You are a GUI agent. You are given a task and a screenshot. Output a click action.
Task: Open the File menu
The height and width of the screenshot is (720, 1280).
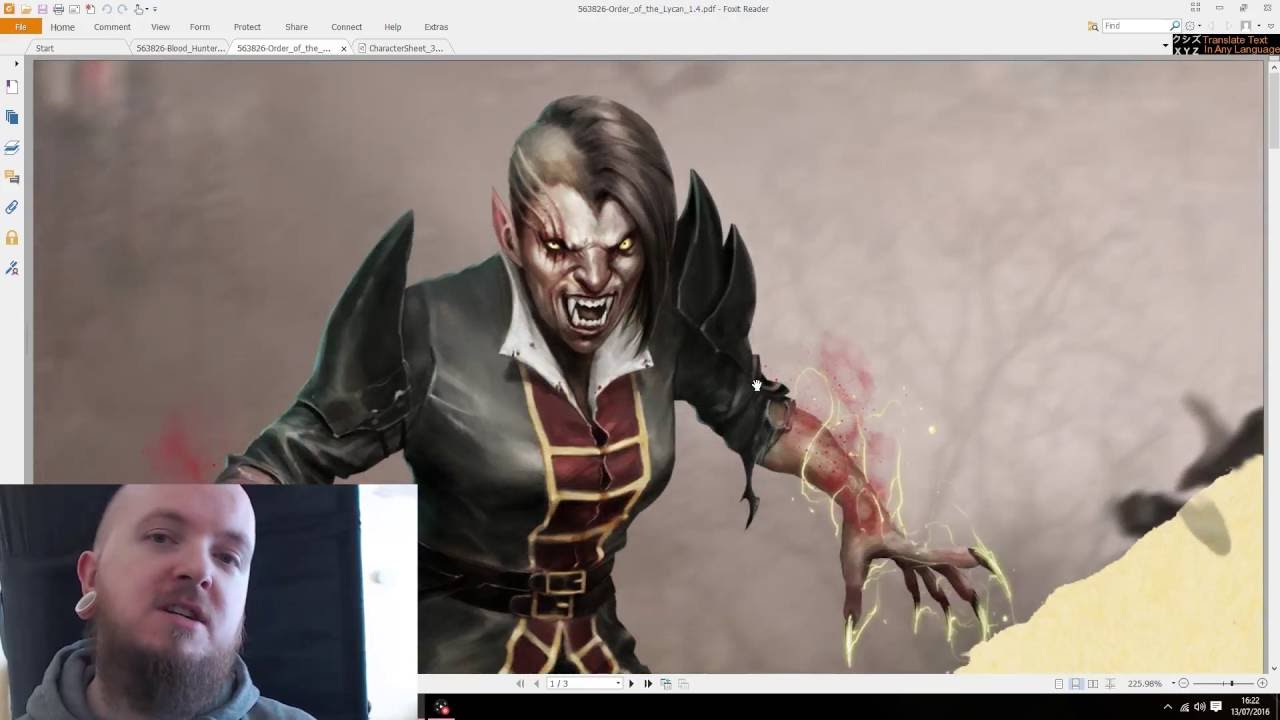(x=20, y=27)
